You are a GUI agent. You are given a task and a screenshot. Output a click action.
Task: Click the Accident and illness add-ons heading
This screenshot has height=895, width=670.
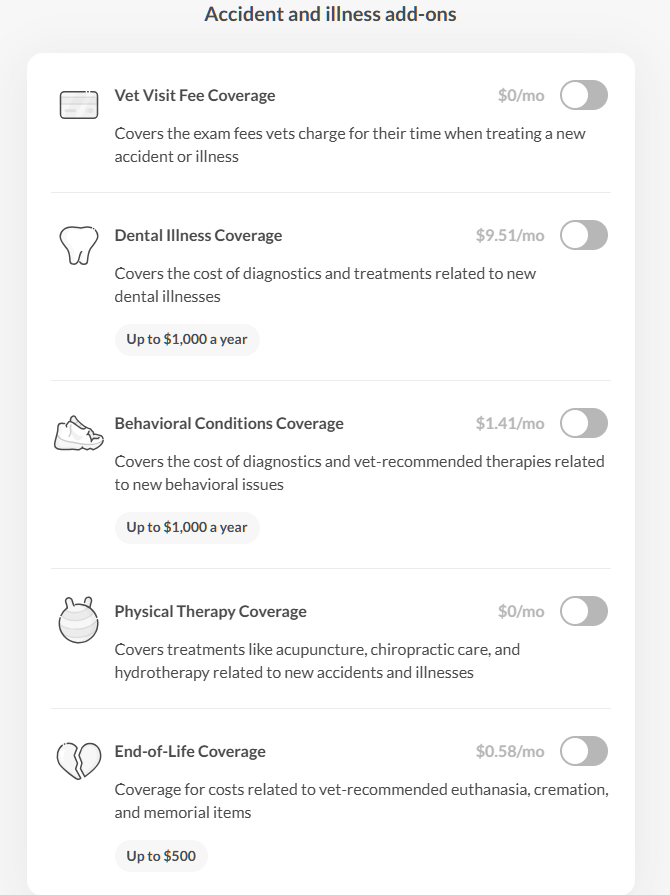tap(330, 14)
